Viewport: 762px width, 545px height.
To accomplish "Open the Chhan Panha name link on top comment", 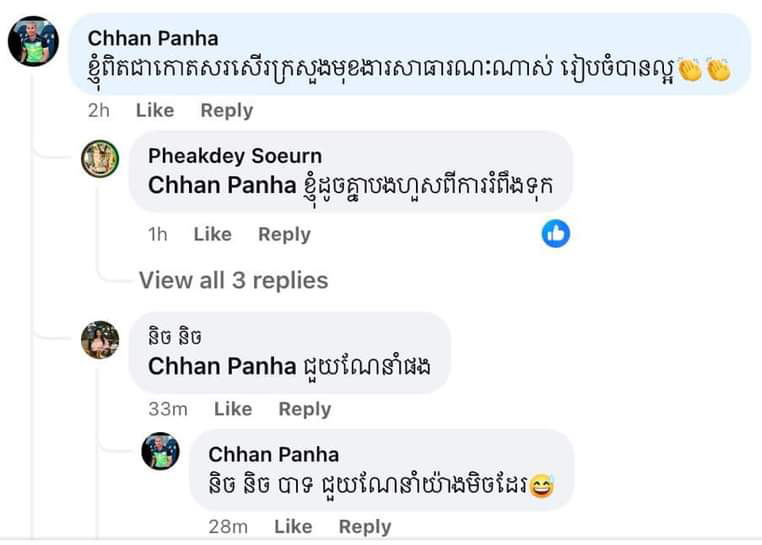I will point(152,38).
